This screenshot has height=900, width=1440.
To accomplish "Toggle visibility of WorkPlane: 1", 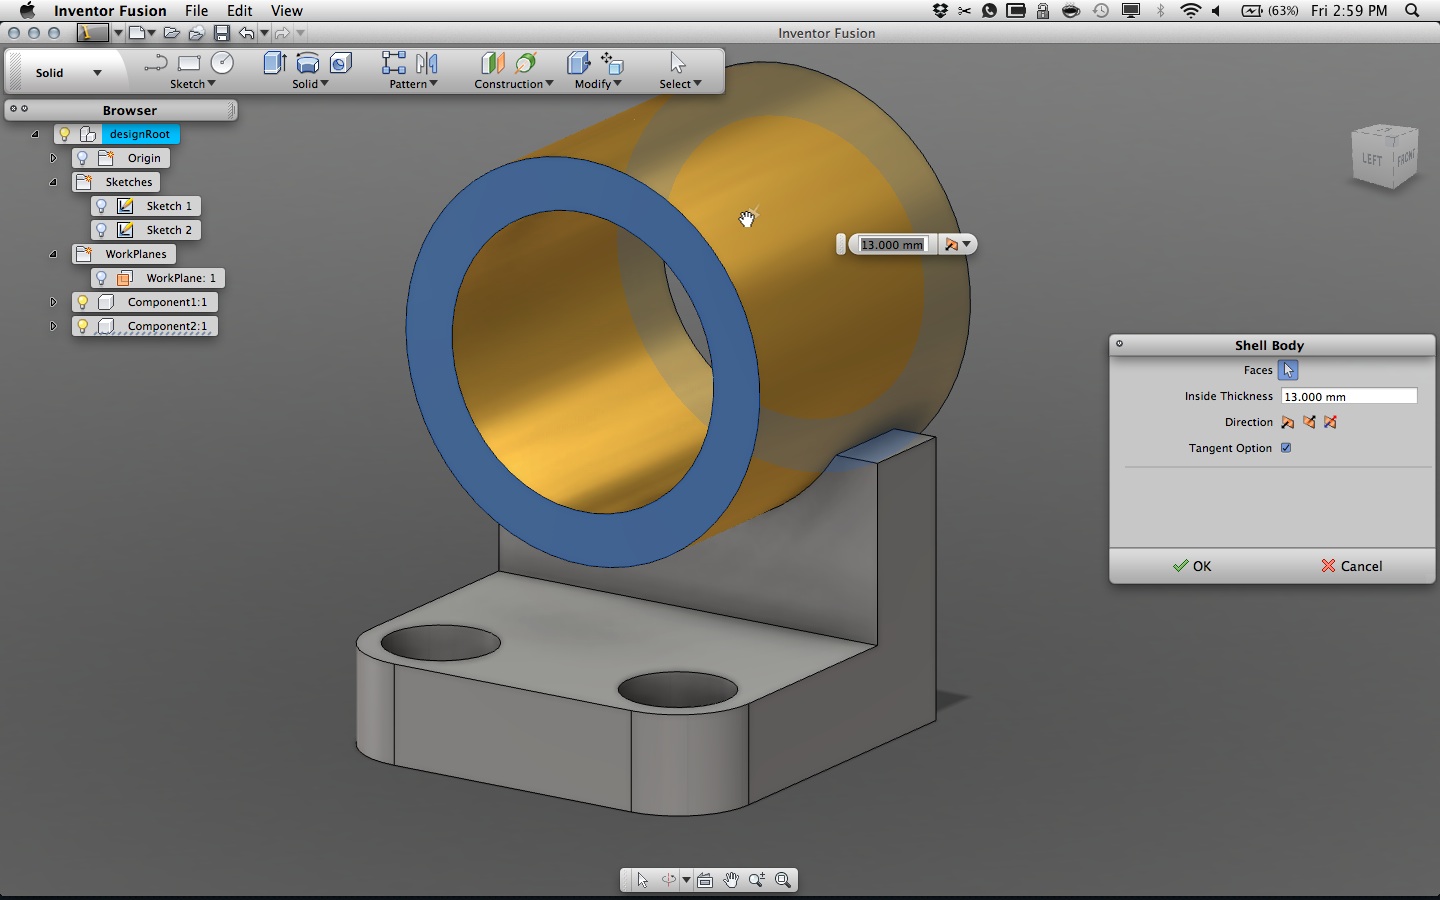I will pyautogui.click(x=101, y=278).
